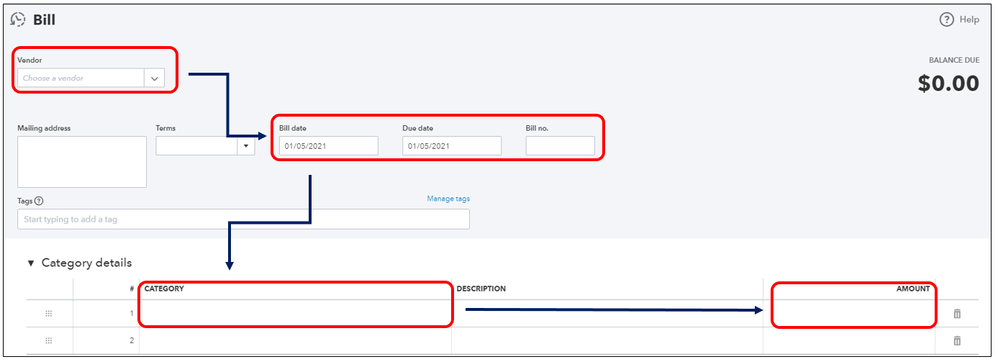998x362 pixels.
Task: Open the vendor dropdown arrow
Action: pyautogui.click(x=155, y=78)
